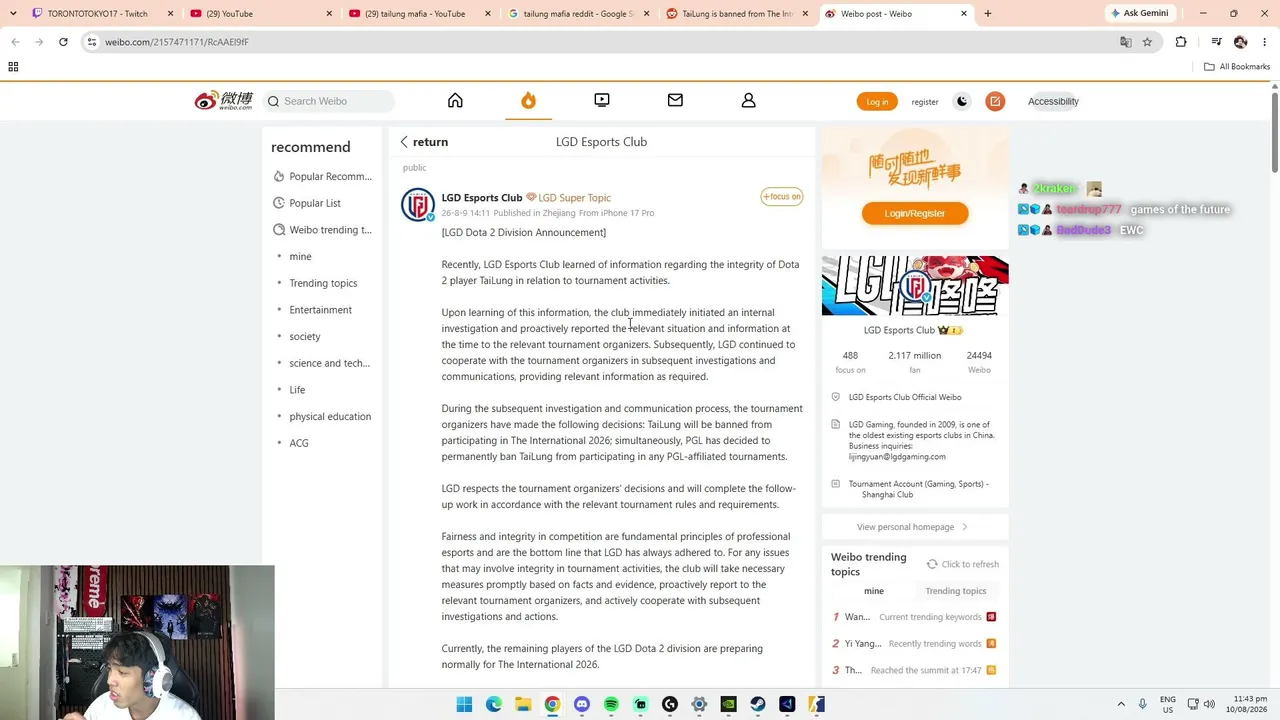
Task: Click the address bar URL
Action: [177, 42]
